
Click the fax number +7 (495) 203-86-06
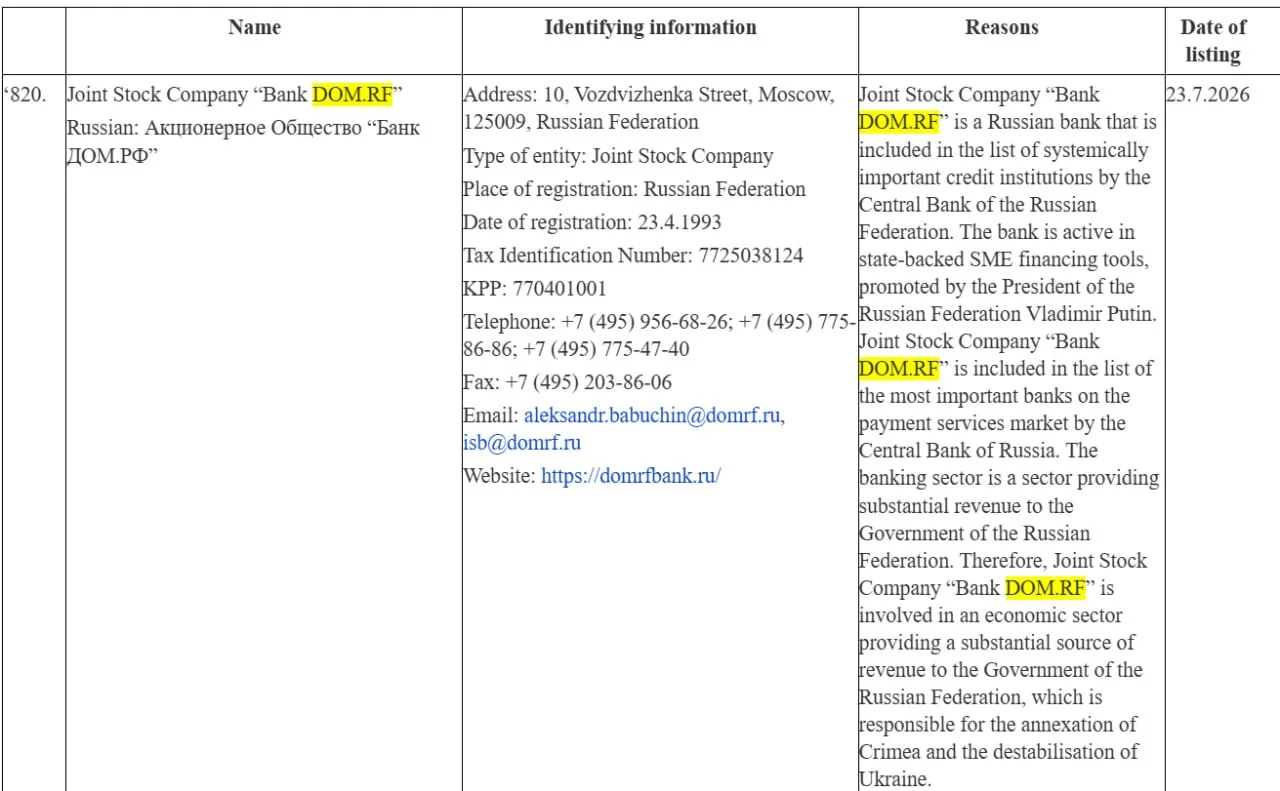(589, 382)
